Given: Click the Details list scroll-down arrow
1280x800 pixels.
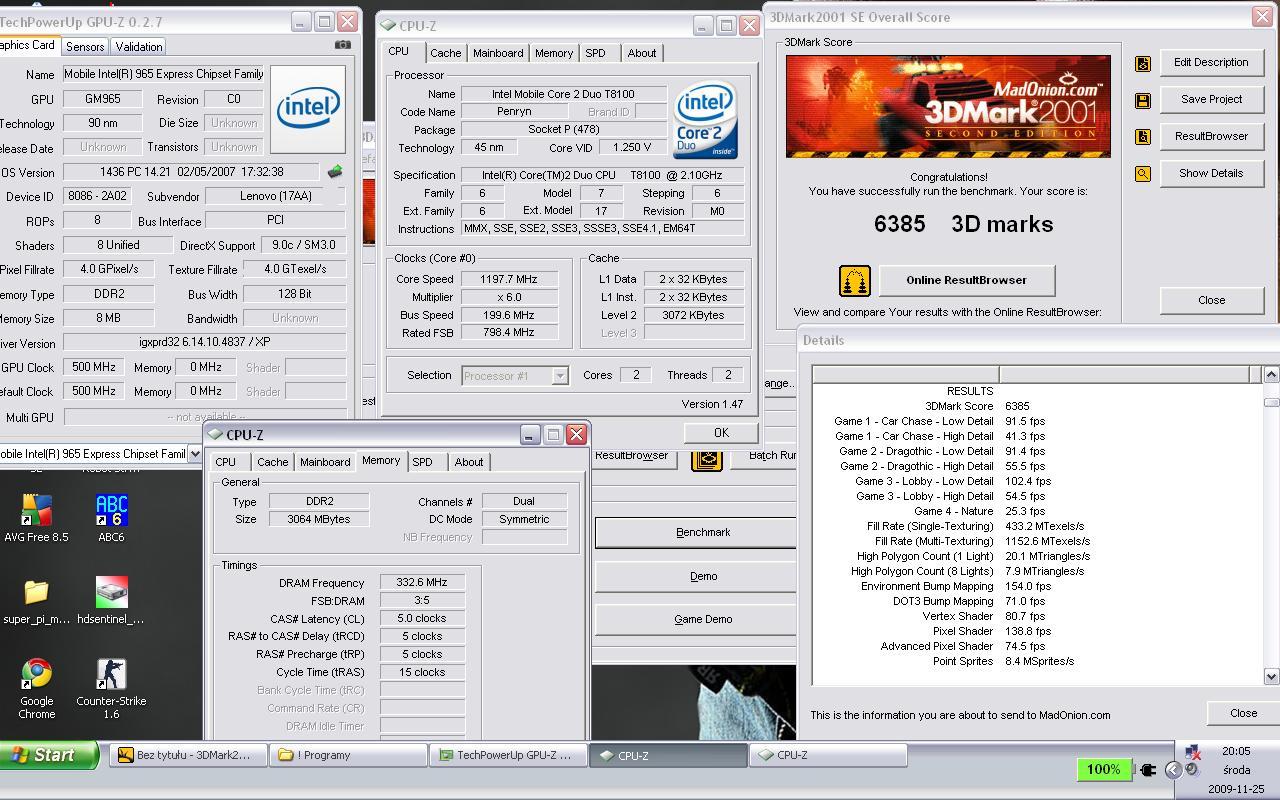Looking at the screenshot, I should (1271, 677).
